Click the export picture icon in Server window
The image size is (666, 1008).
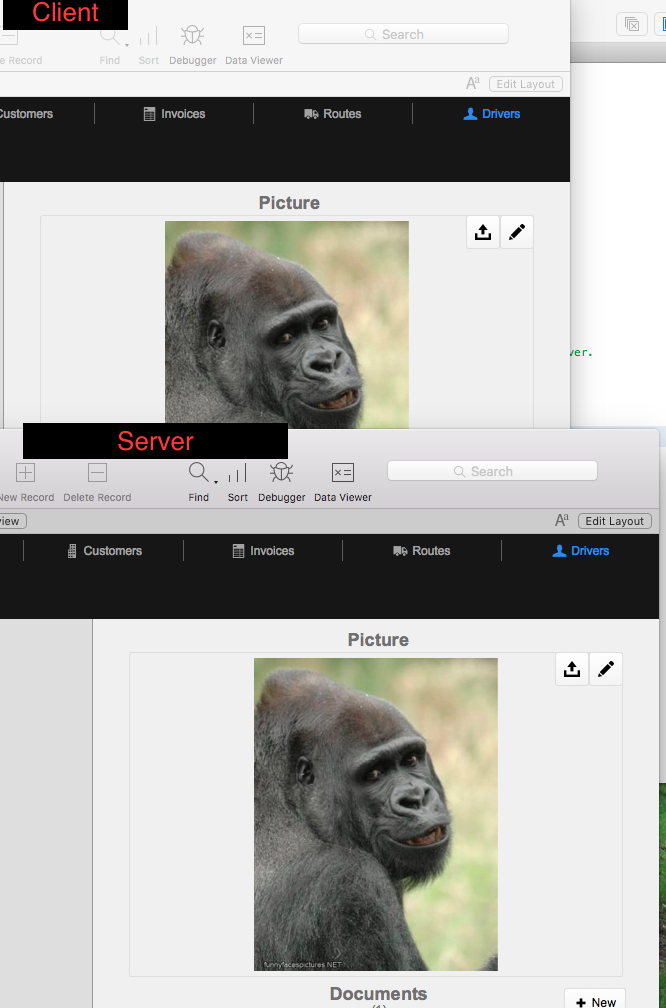[572, 669]
